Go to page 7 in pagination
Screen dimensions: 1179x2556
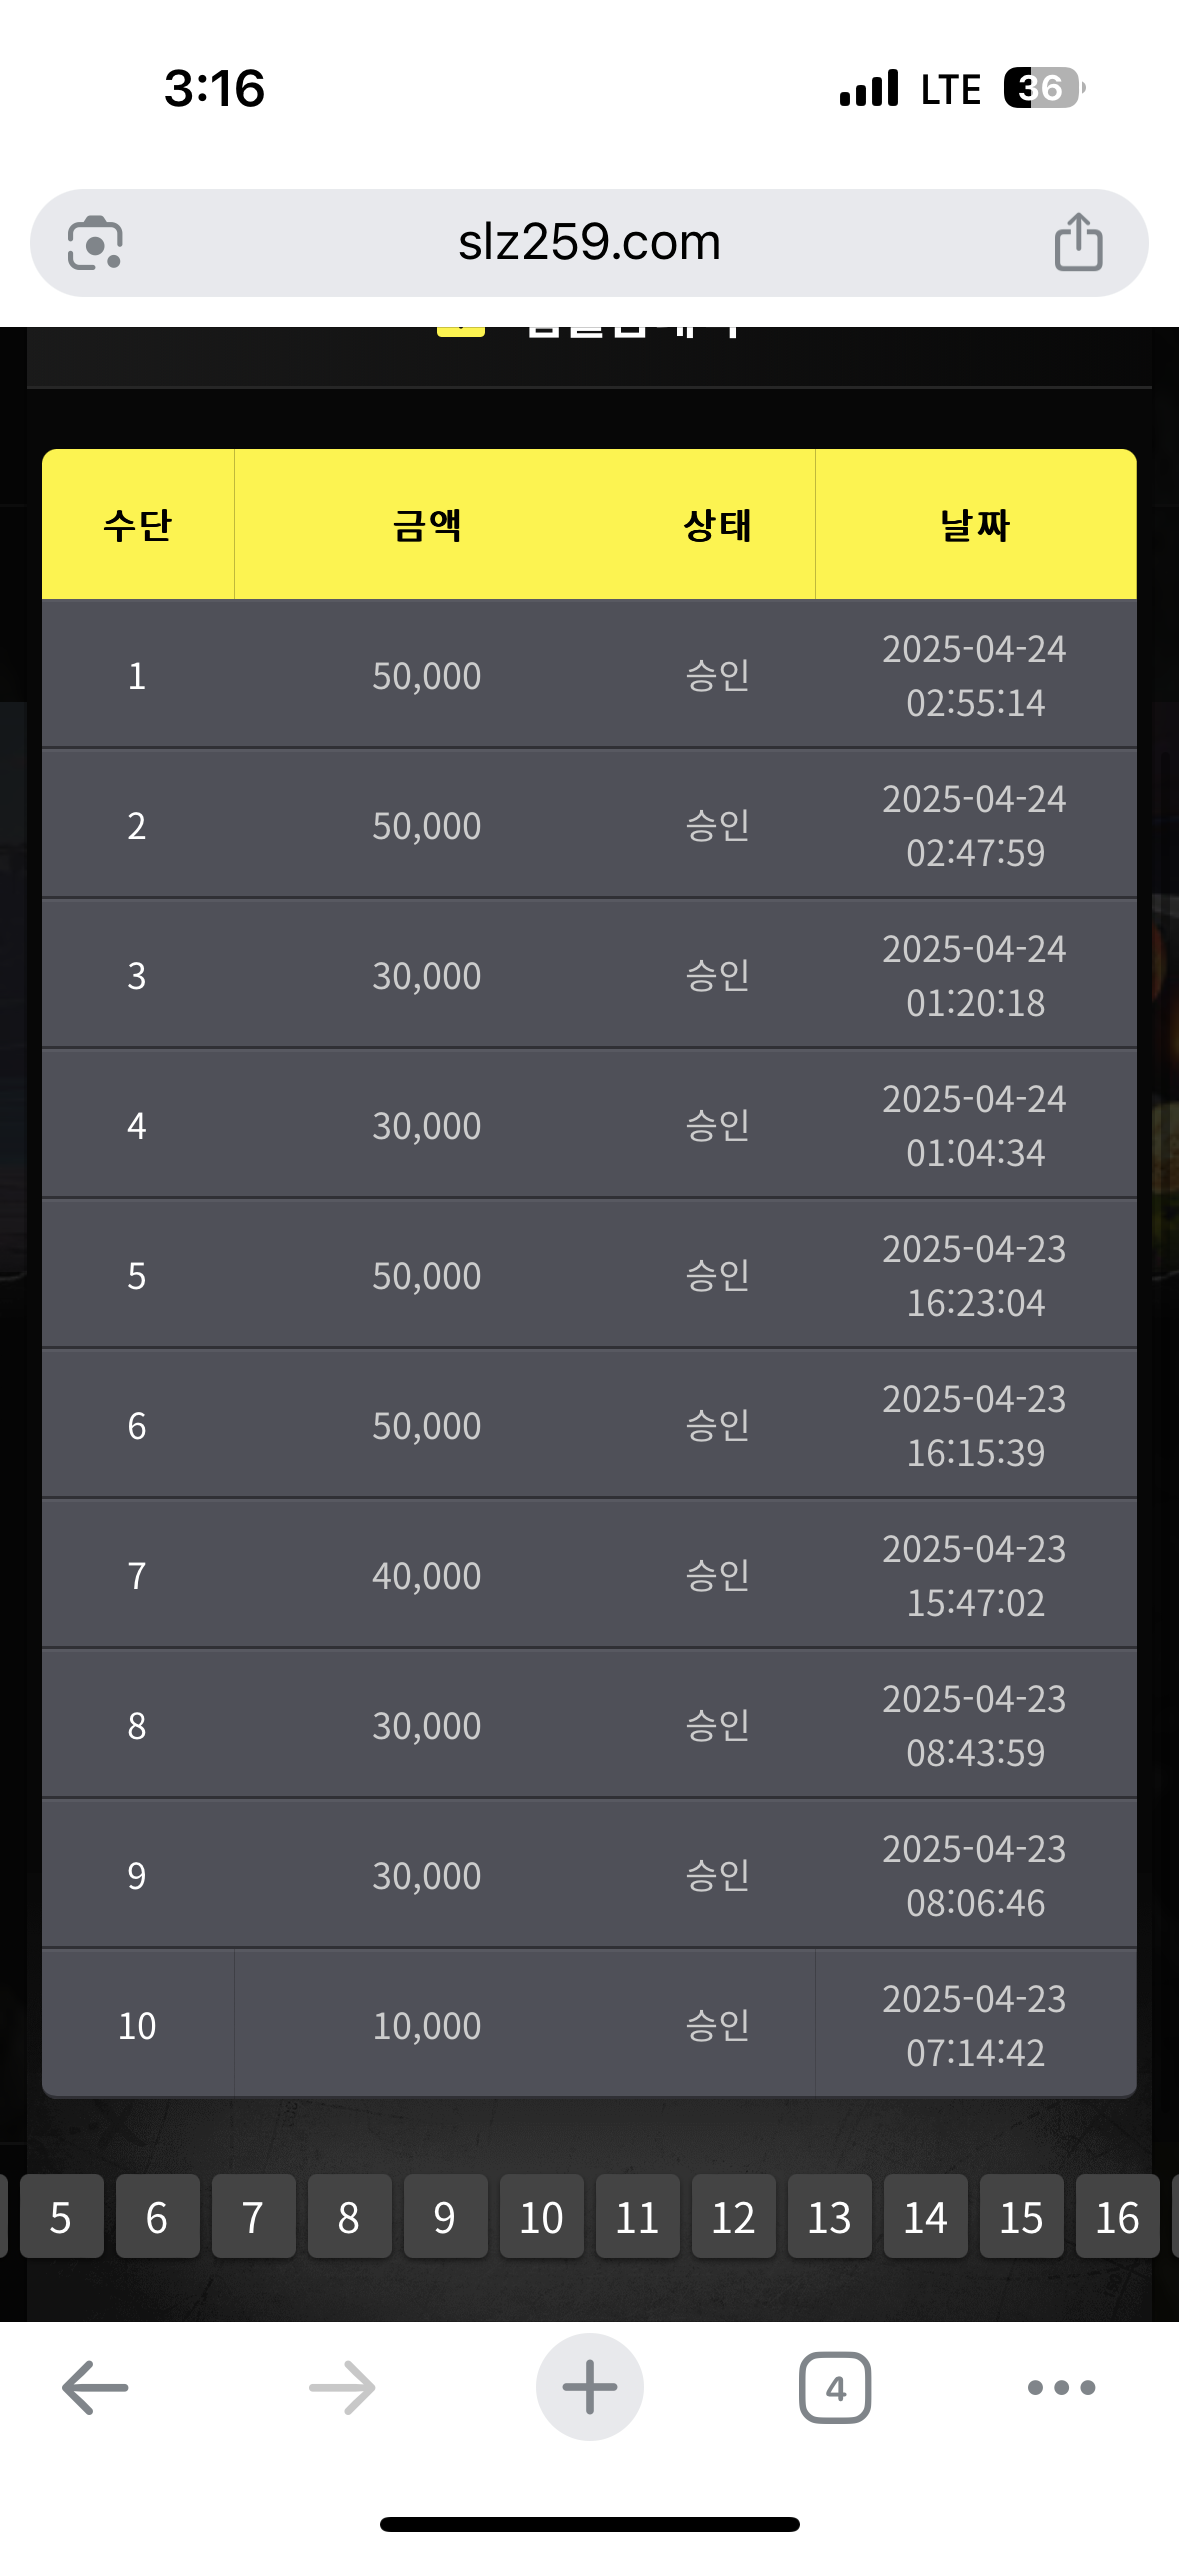click(x=253, y=2217)
